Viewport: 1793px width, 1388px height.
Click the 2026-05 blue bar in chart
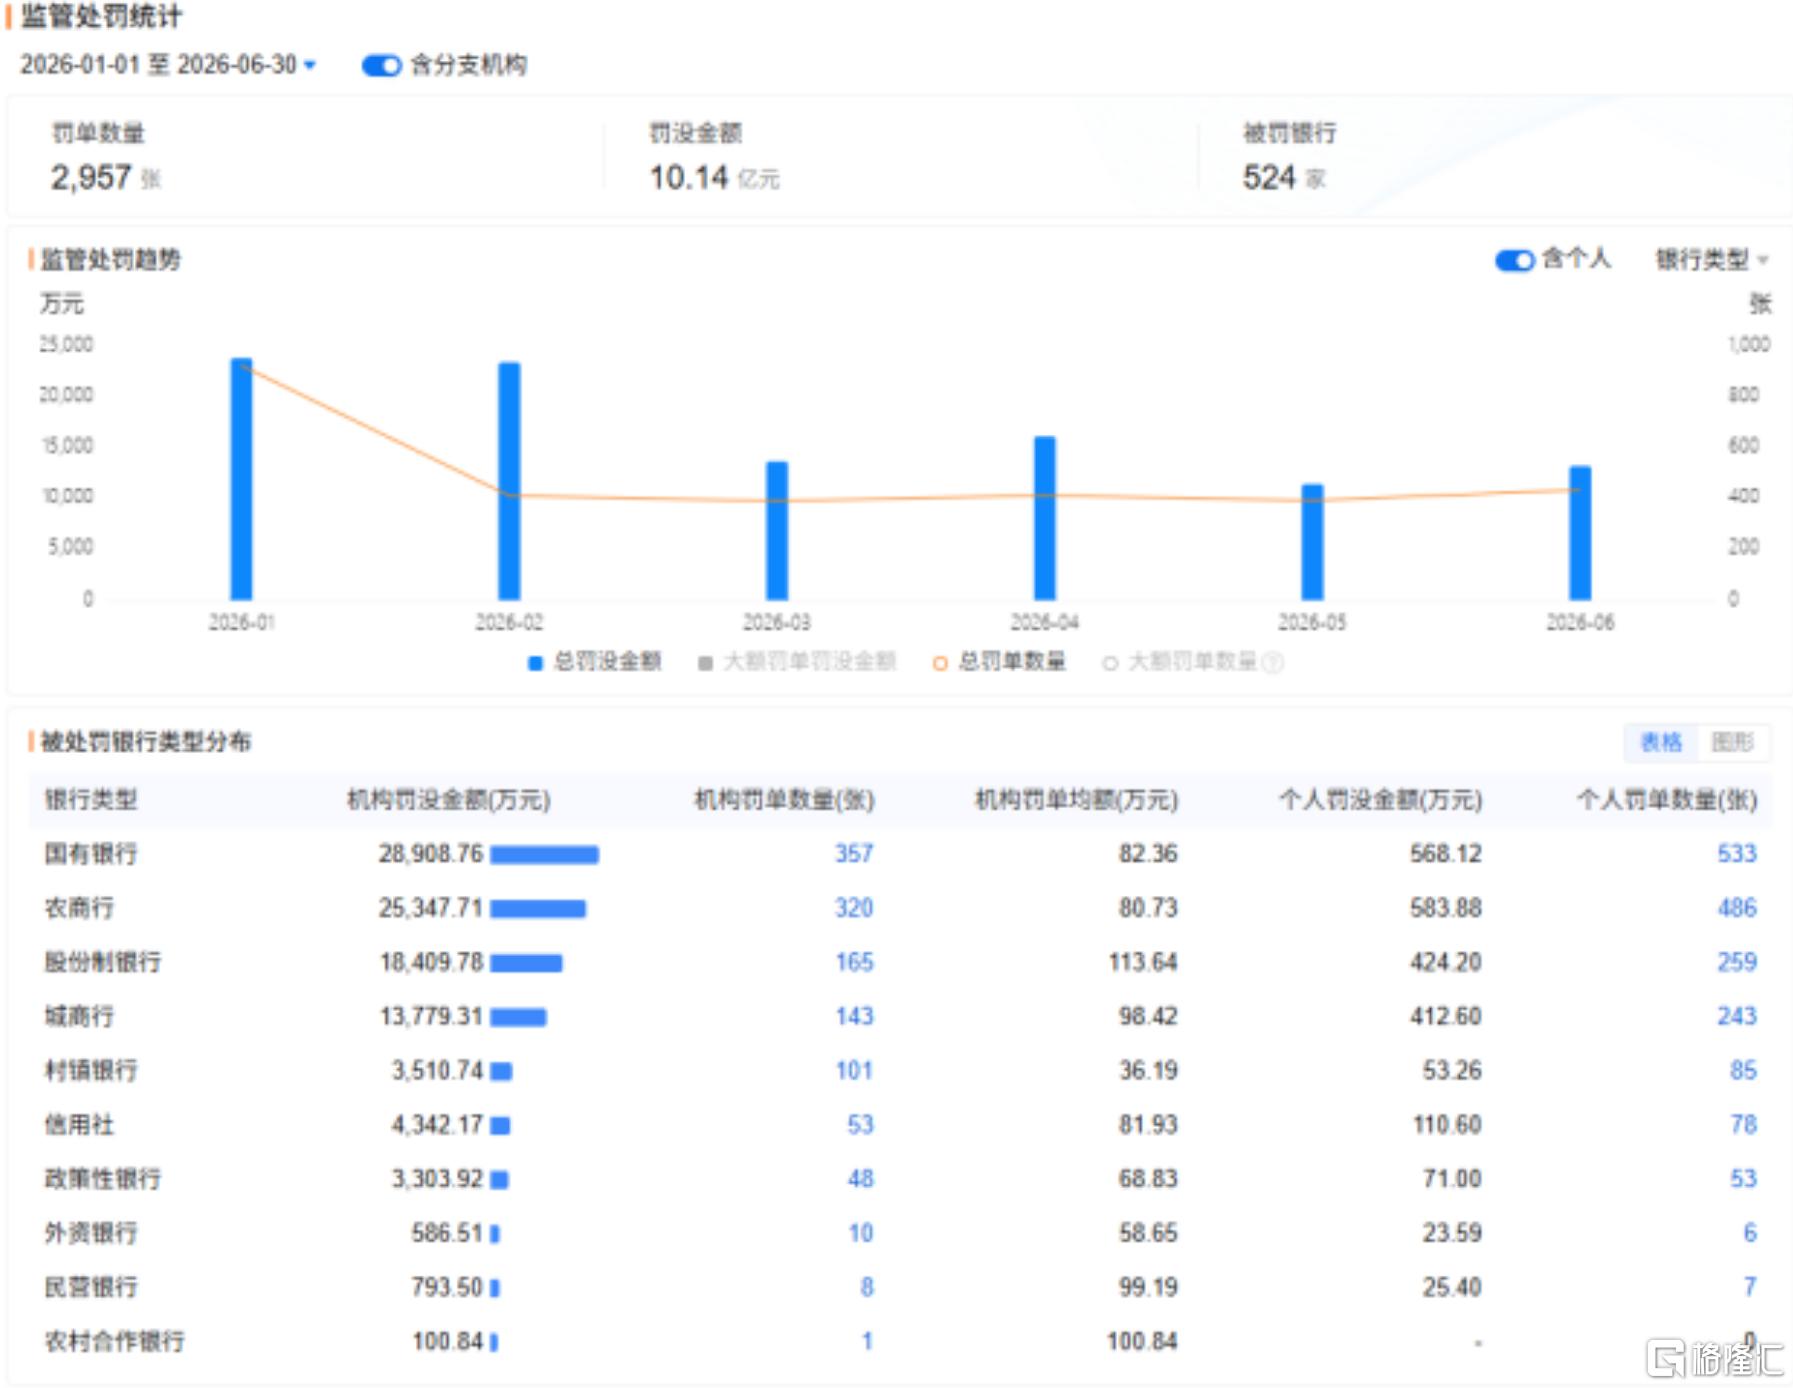click(x=1312, y=542)
